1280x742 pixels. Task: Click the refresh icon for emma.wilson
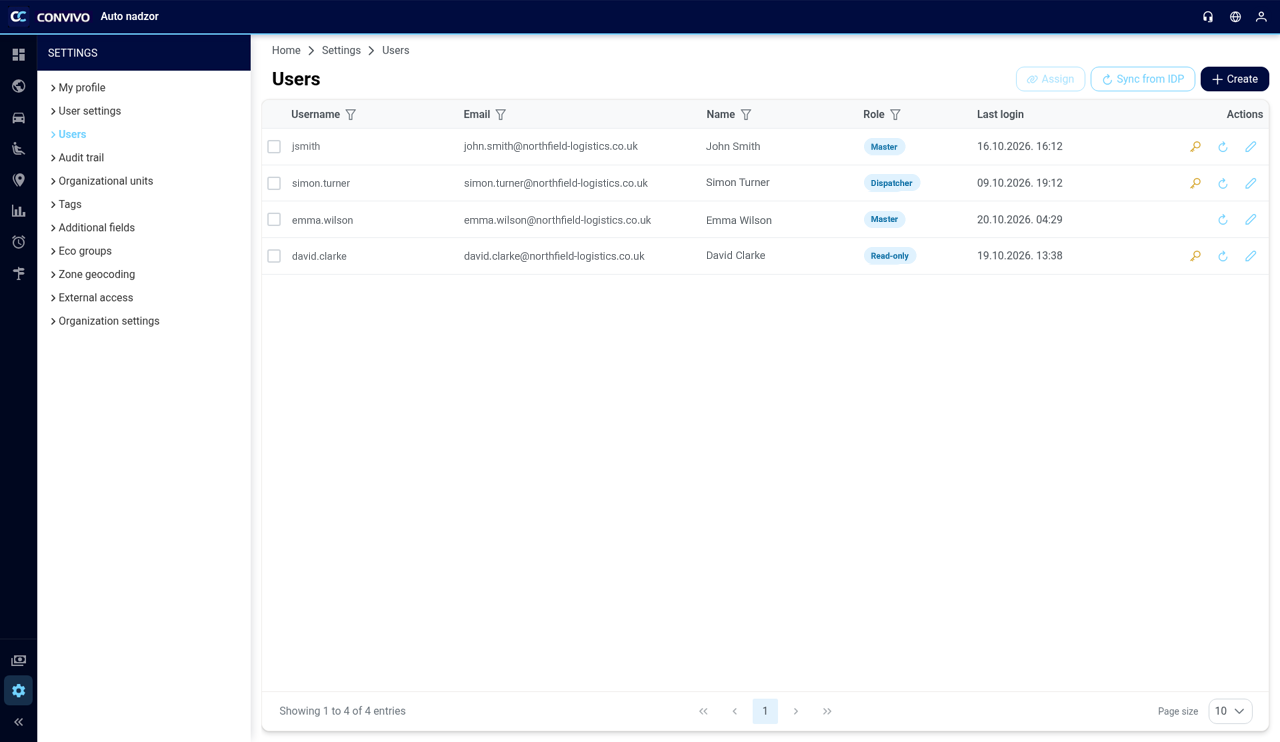pos(1223,220)
